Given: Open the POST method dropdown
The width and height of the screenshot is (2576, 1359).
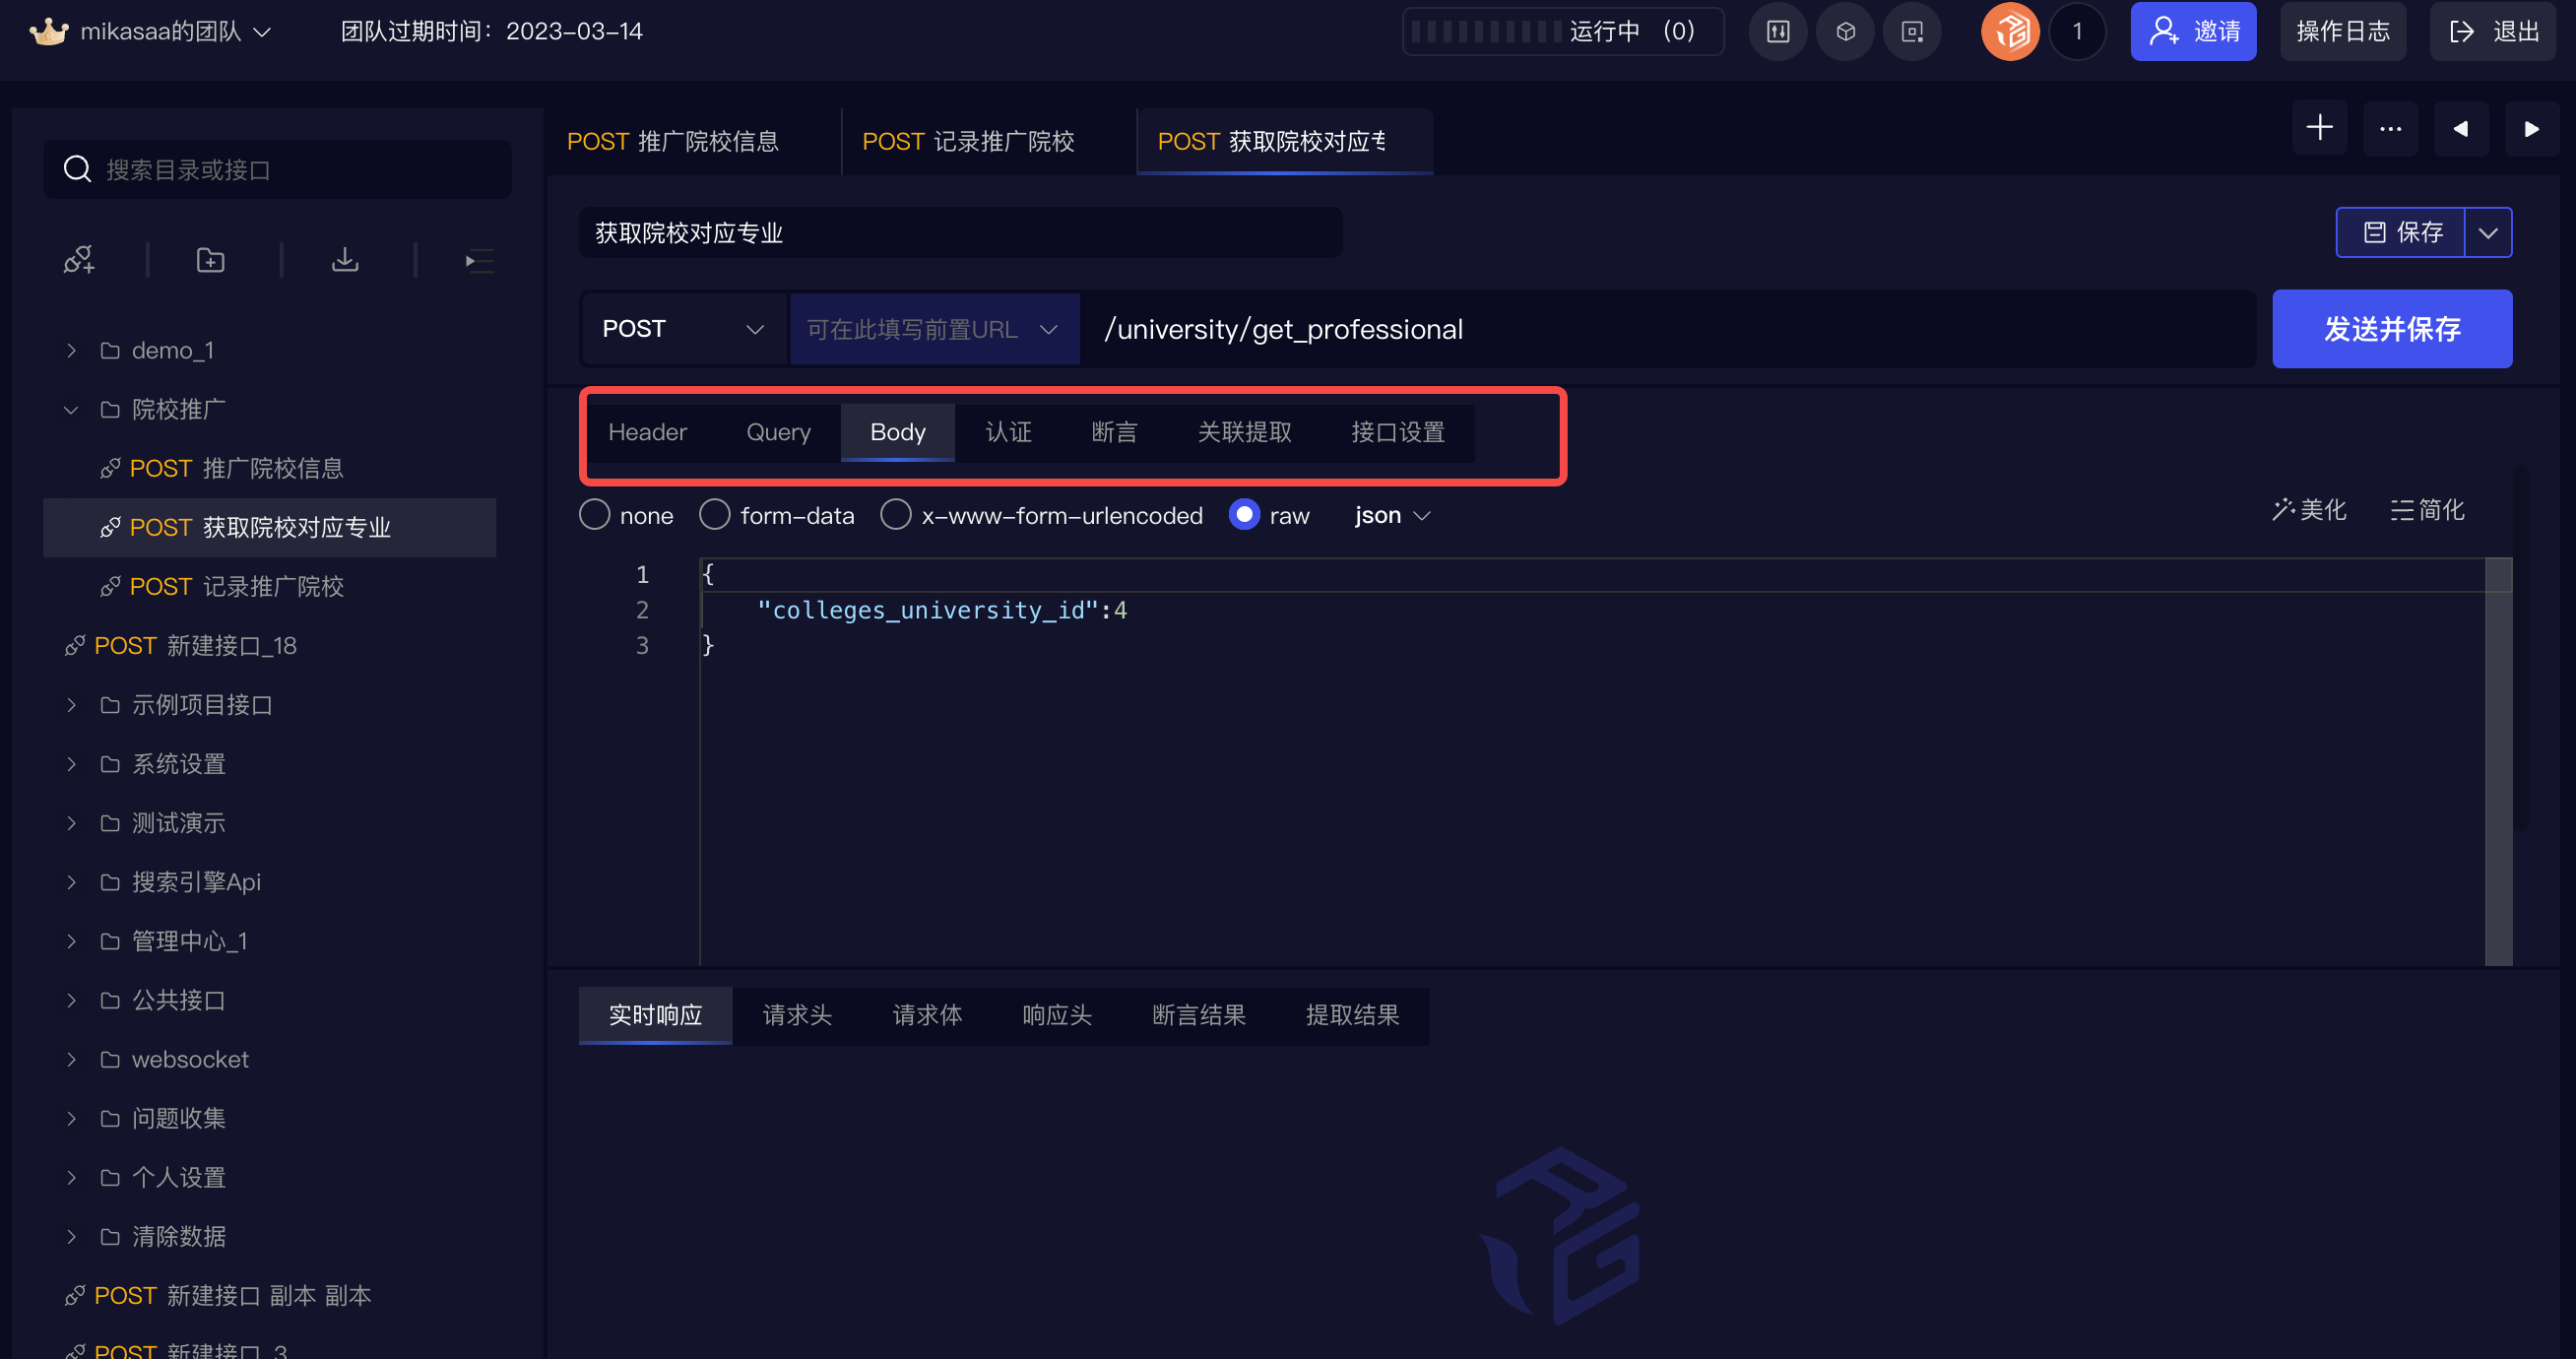Looking at the screenshot, I should pos(685,329).
